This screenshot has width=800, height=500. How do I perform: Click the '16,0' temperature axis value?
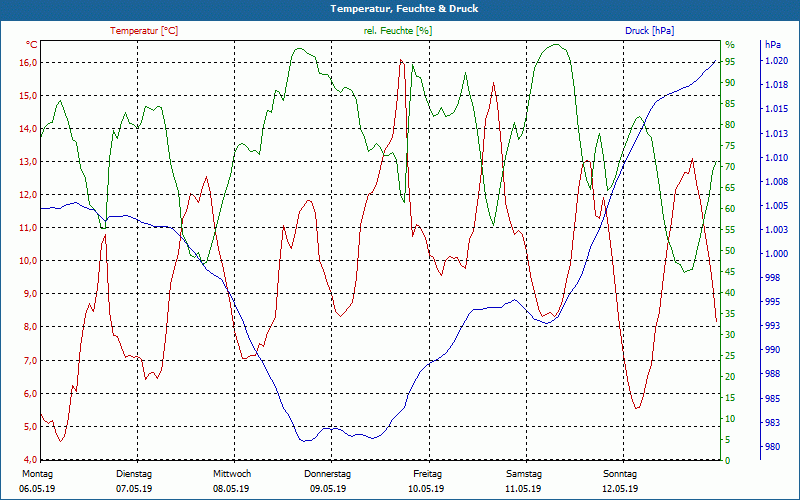(28, 63)
